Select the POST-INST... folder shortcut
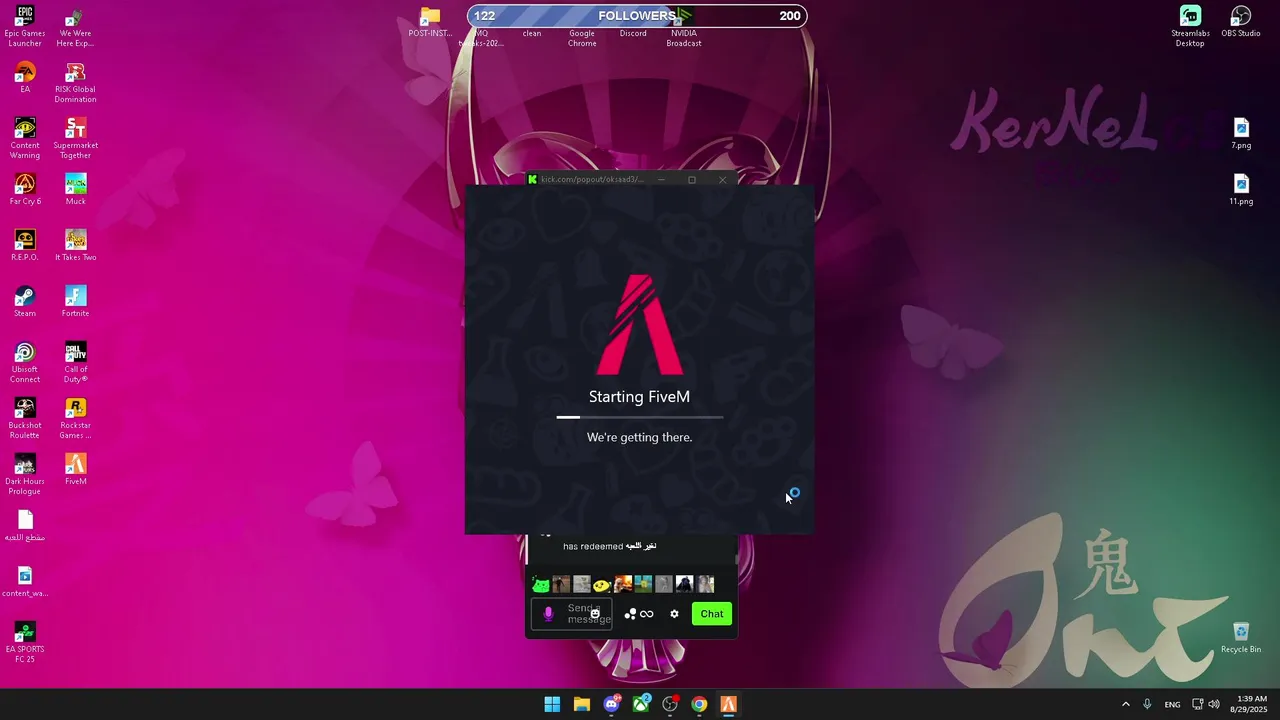The width and height of the screenshot is (1280, 720). click(430, 22)
